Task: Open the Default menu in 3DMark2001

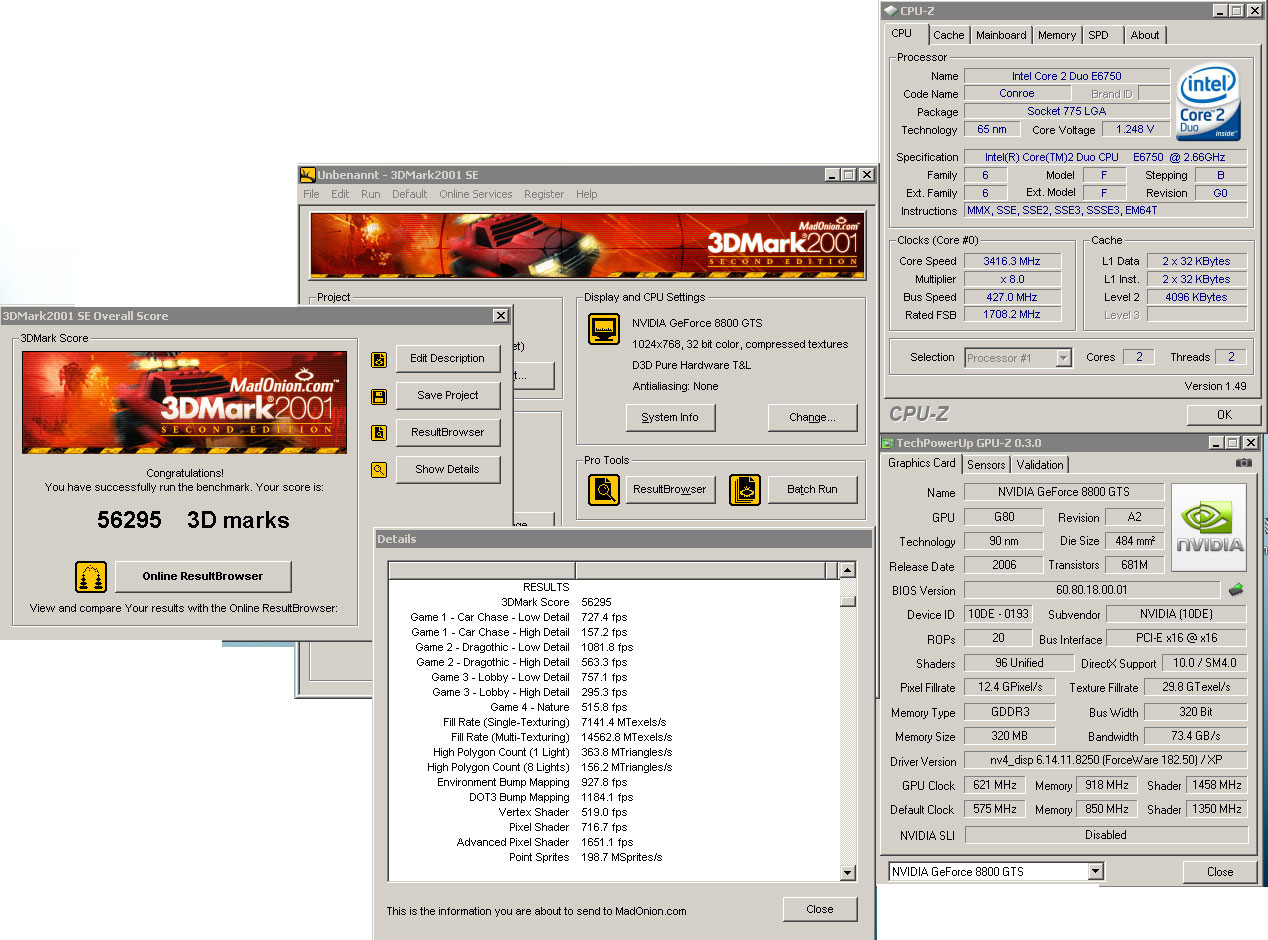Action: pos(409,194)
